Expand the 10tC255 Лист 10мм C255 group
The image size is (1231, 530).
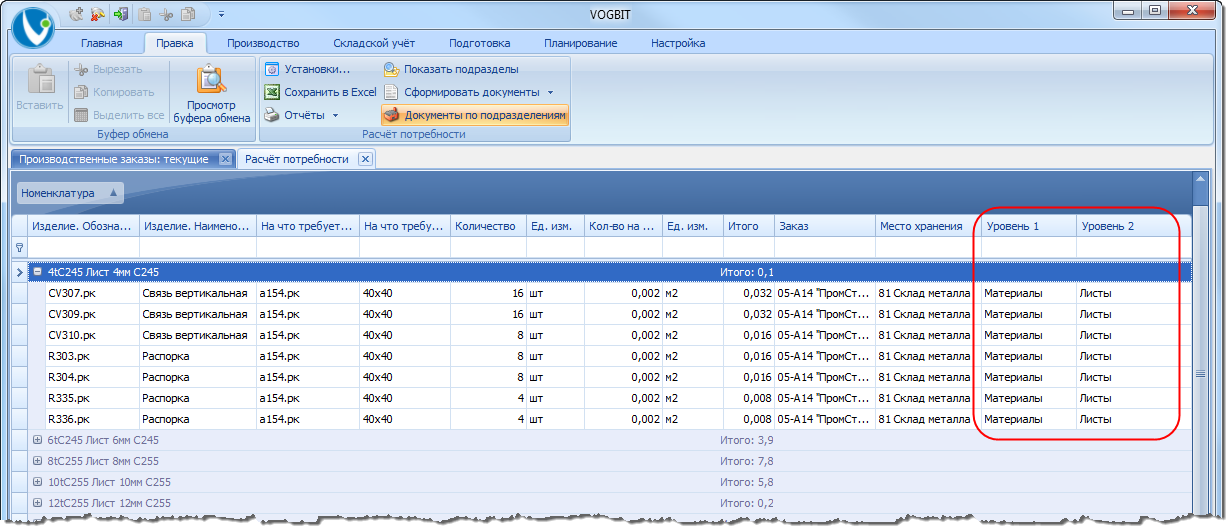click(x=37, y=482)
